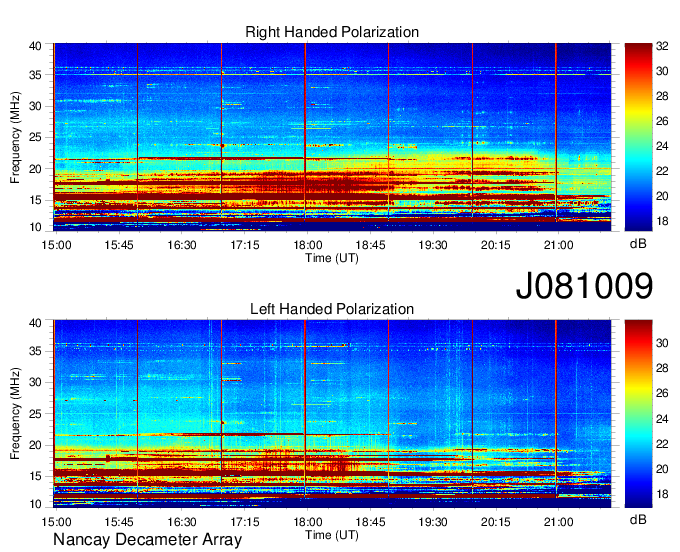Click the 32 value on Right Handed color bar
This screenshot has height=552, width=680.
click(x=662, y=46)
